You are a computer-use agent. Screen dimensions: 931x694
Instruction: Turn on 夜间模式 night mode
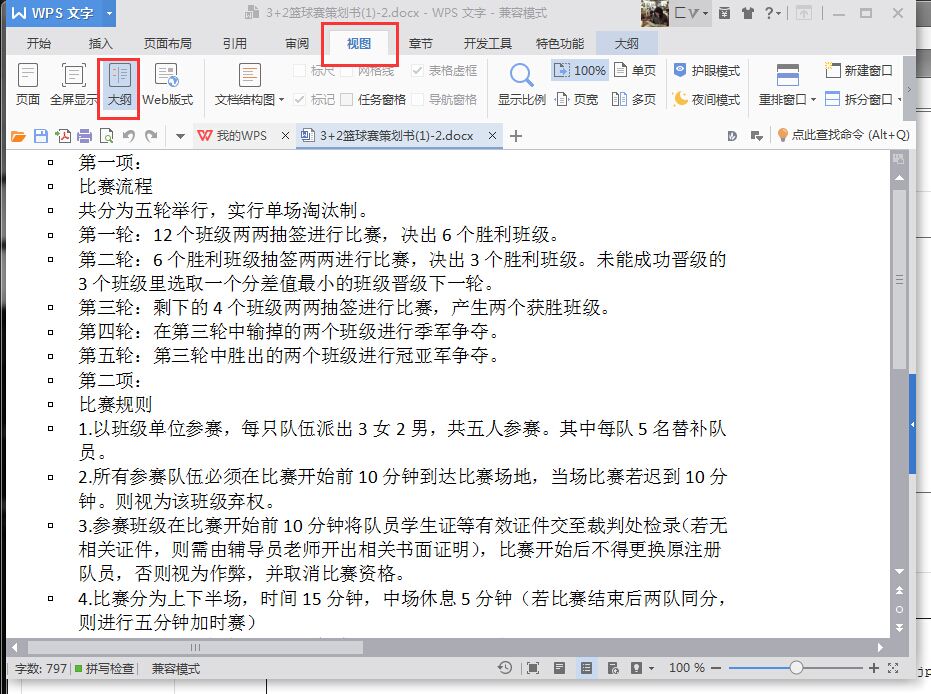[707, 99]
